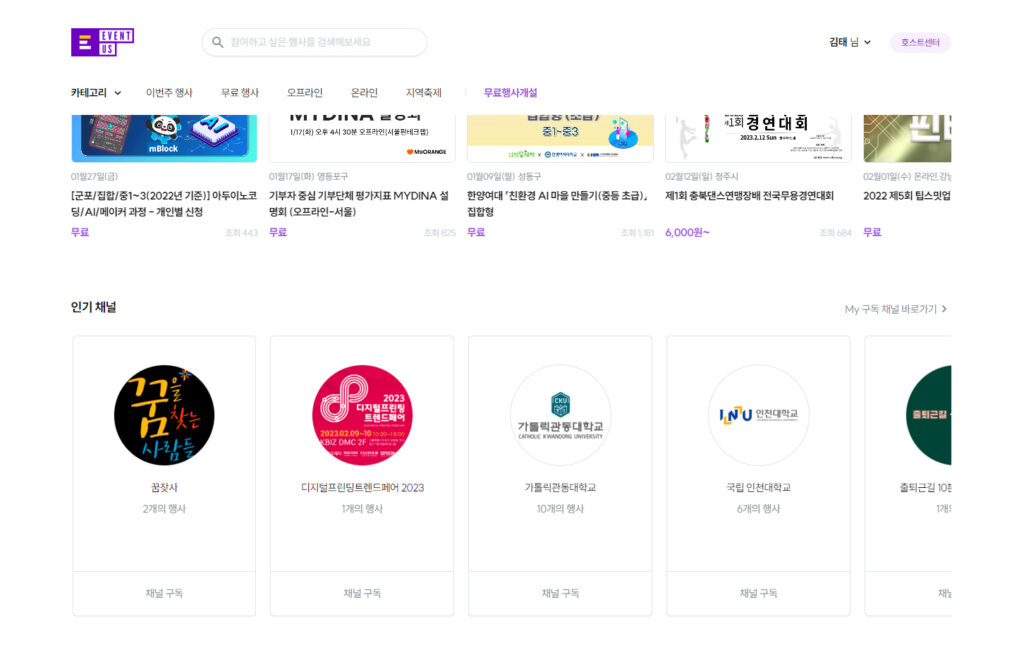Open the 무료행사개설 link
The height and width of the screenshot is (655, 1024).
(x=510, y=93)
